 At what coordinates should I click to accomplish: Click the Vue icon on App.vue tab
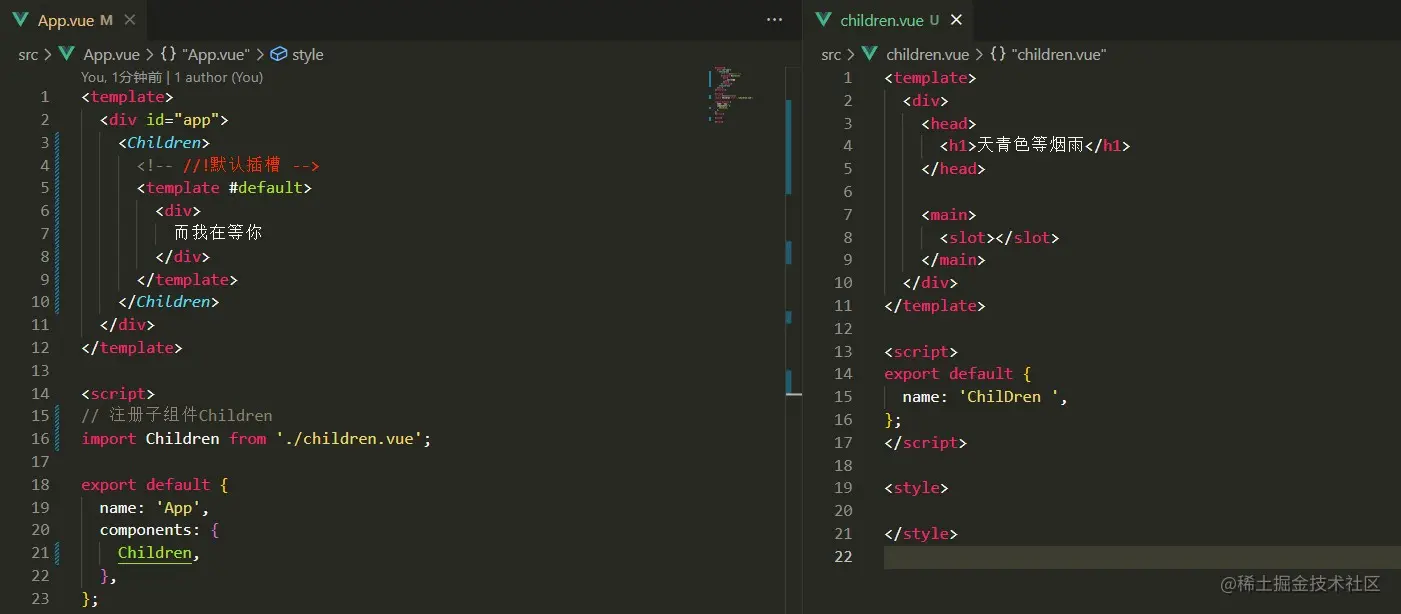(20, 20)
